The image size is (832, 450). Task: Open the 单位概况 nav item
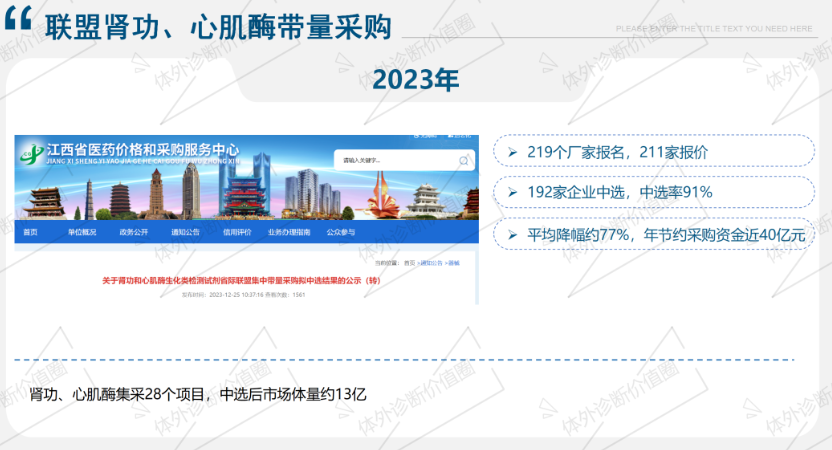pyautogui.click(x=82, y=233)
